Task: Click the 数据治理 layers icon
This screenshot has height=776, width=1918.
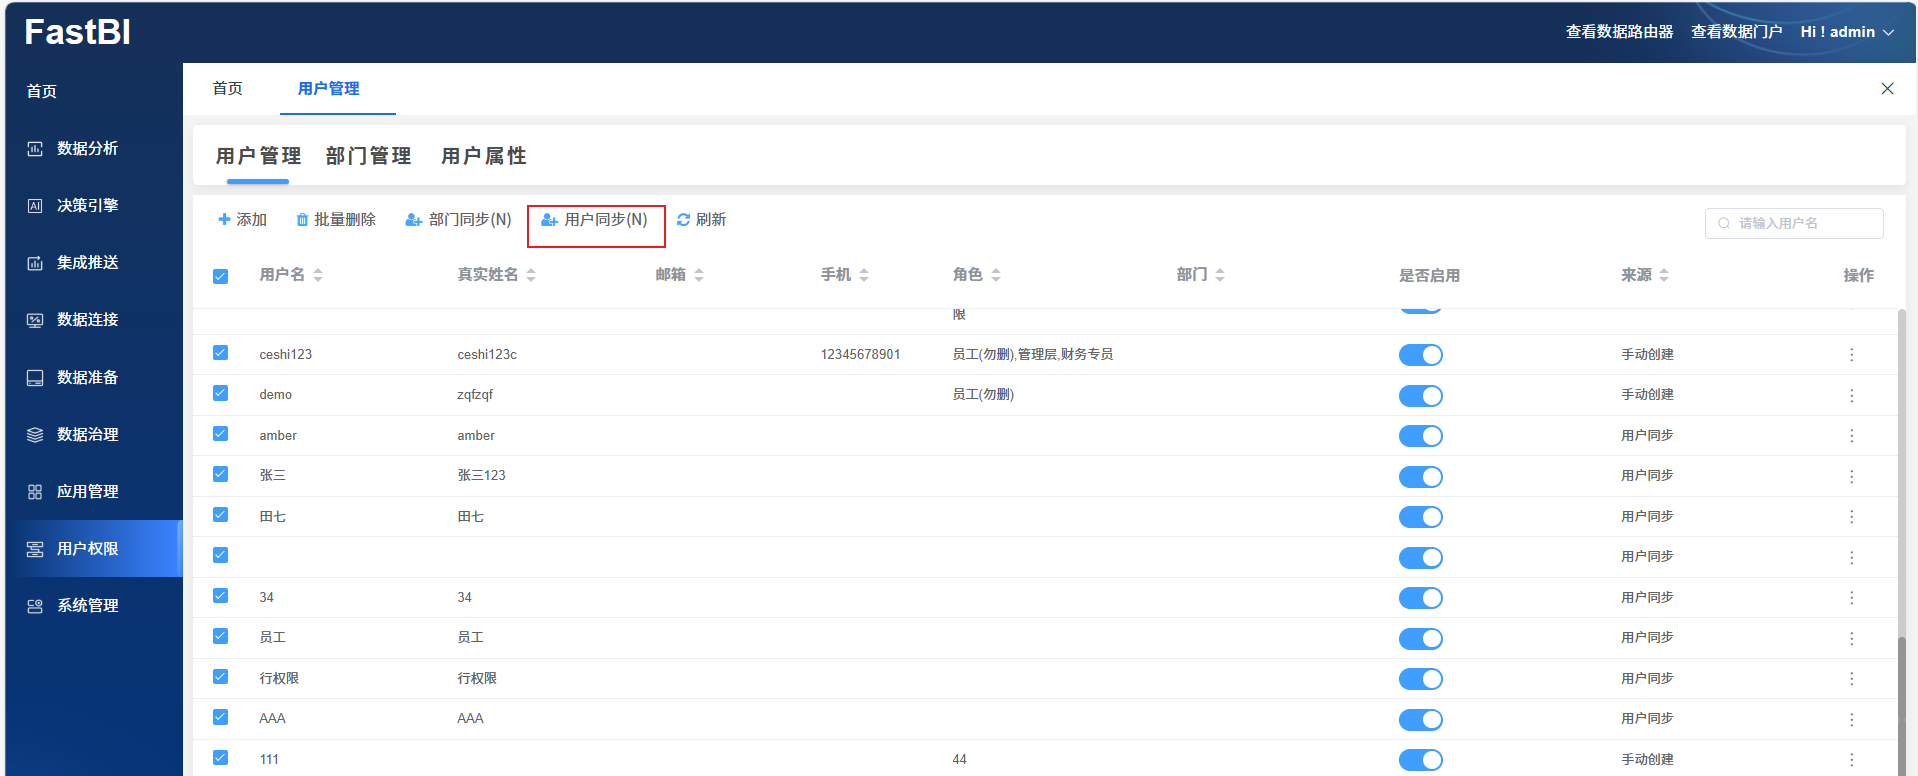Action: pos(35,435)
